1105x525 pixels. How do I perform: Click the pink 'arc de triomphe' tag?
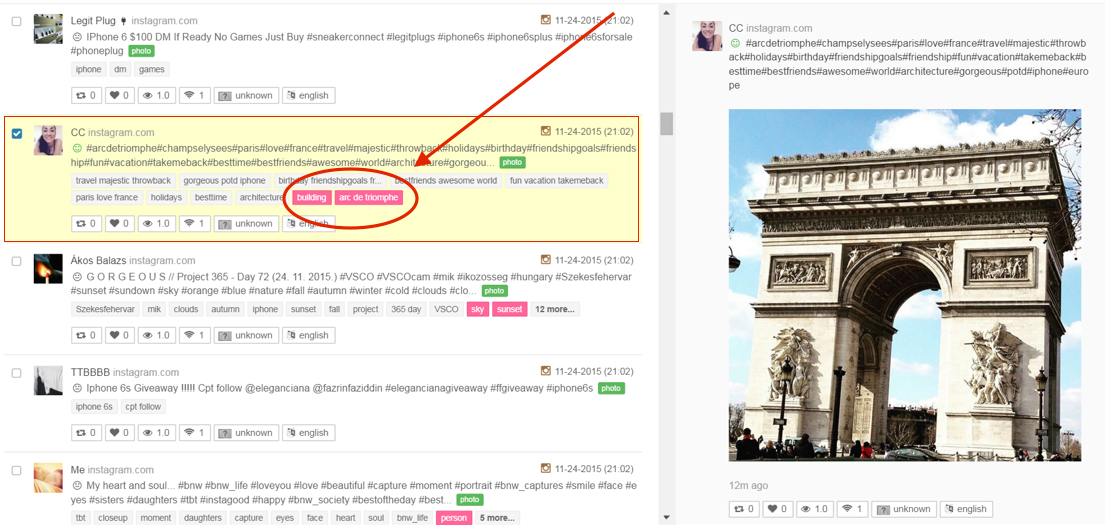(368, 198)
